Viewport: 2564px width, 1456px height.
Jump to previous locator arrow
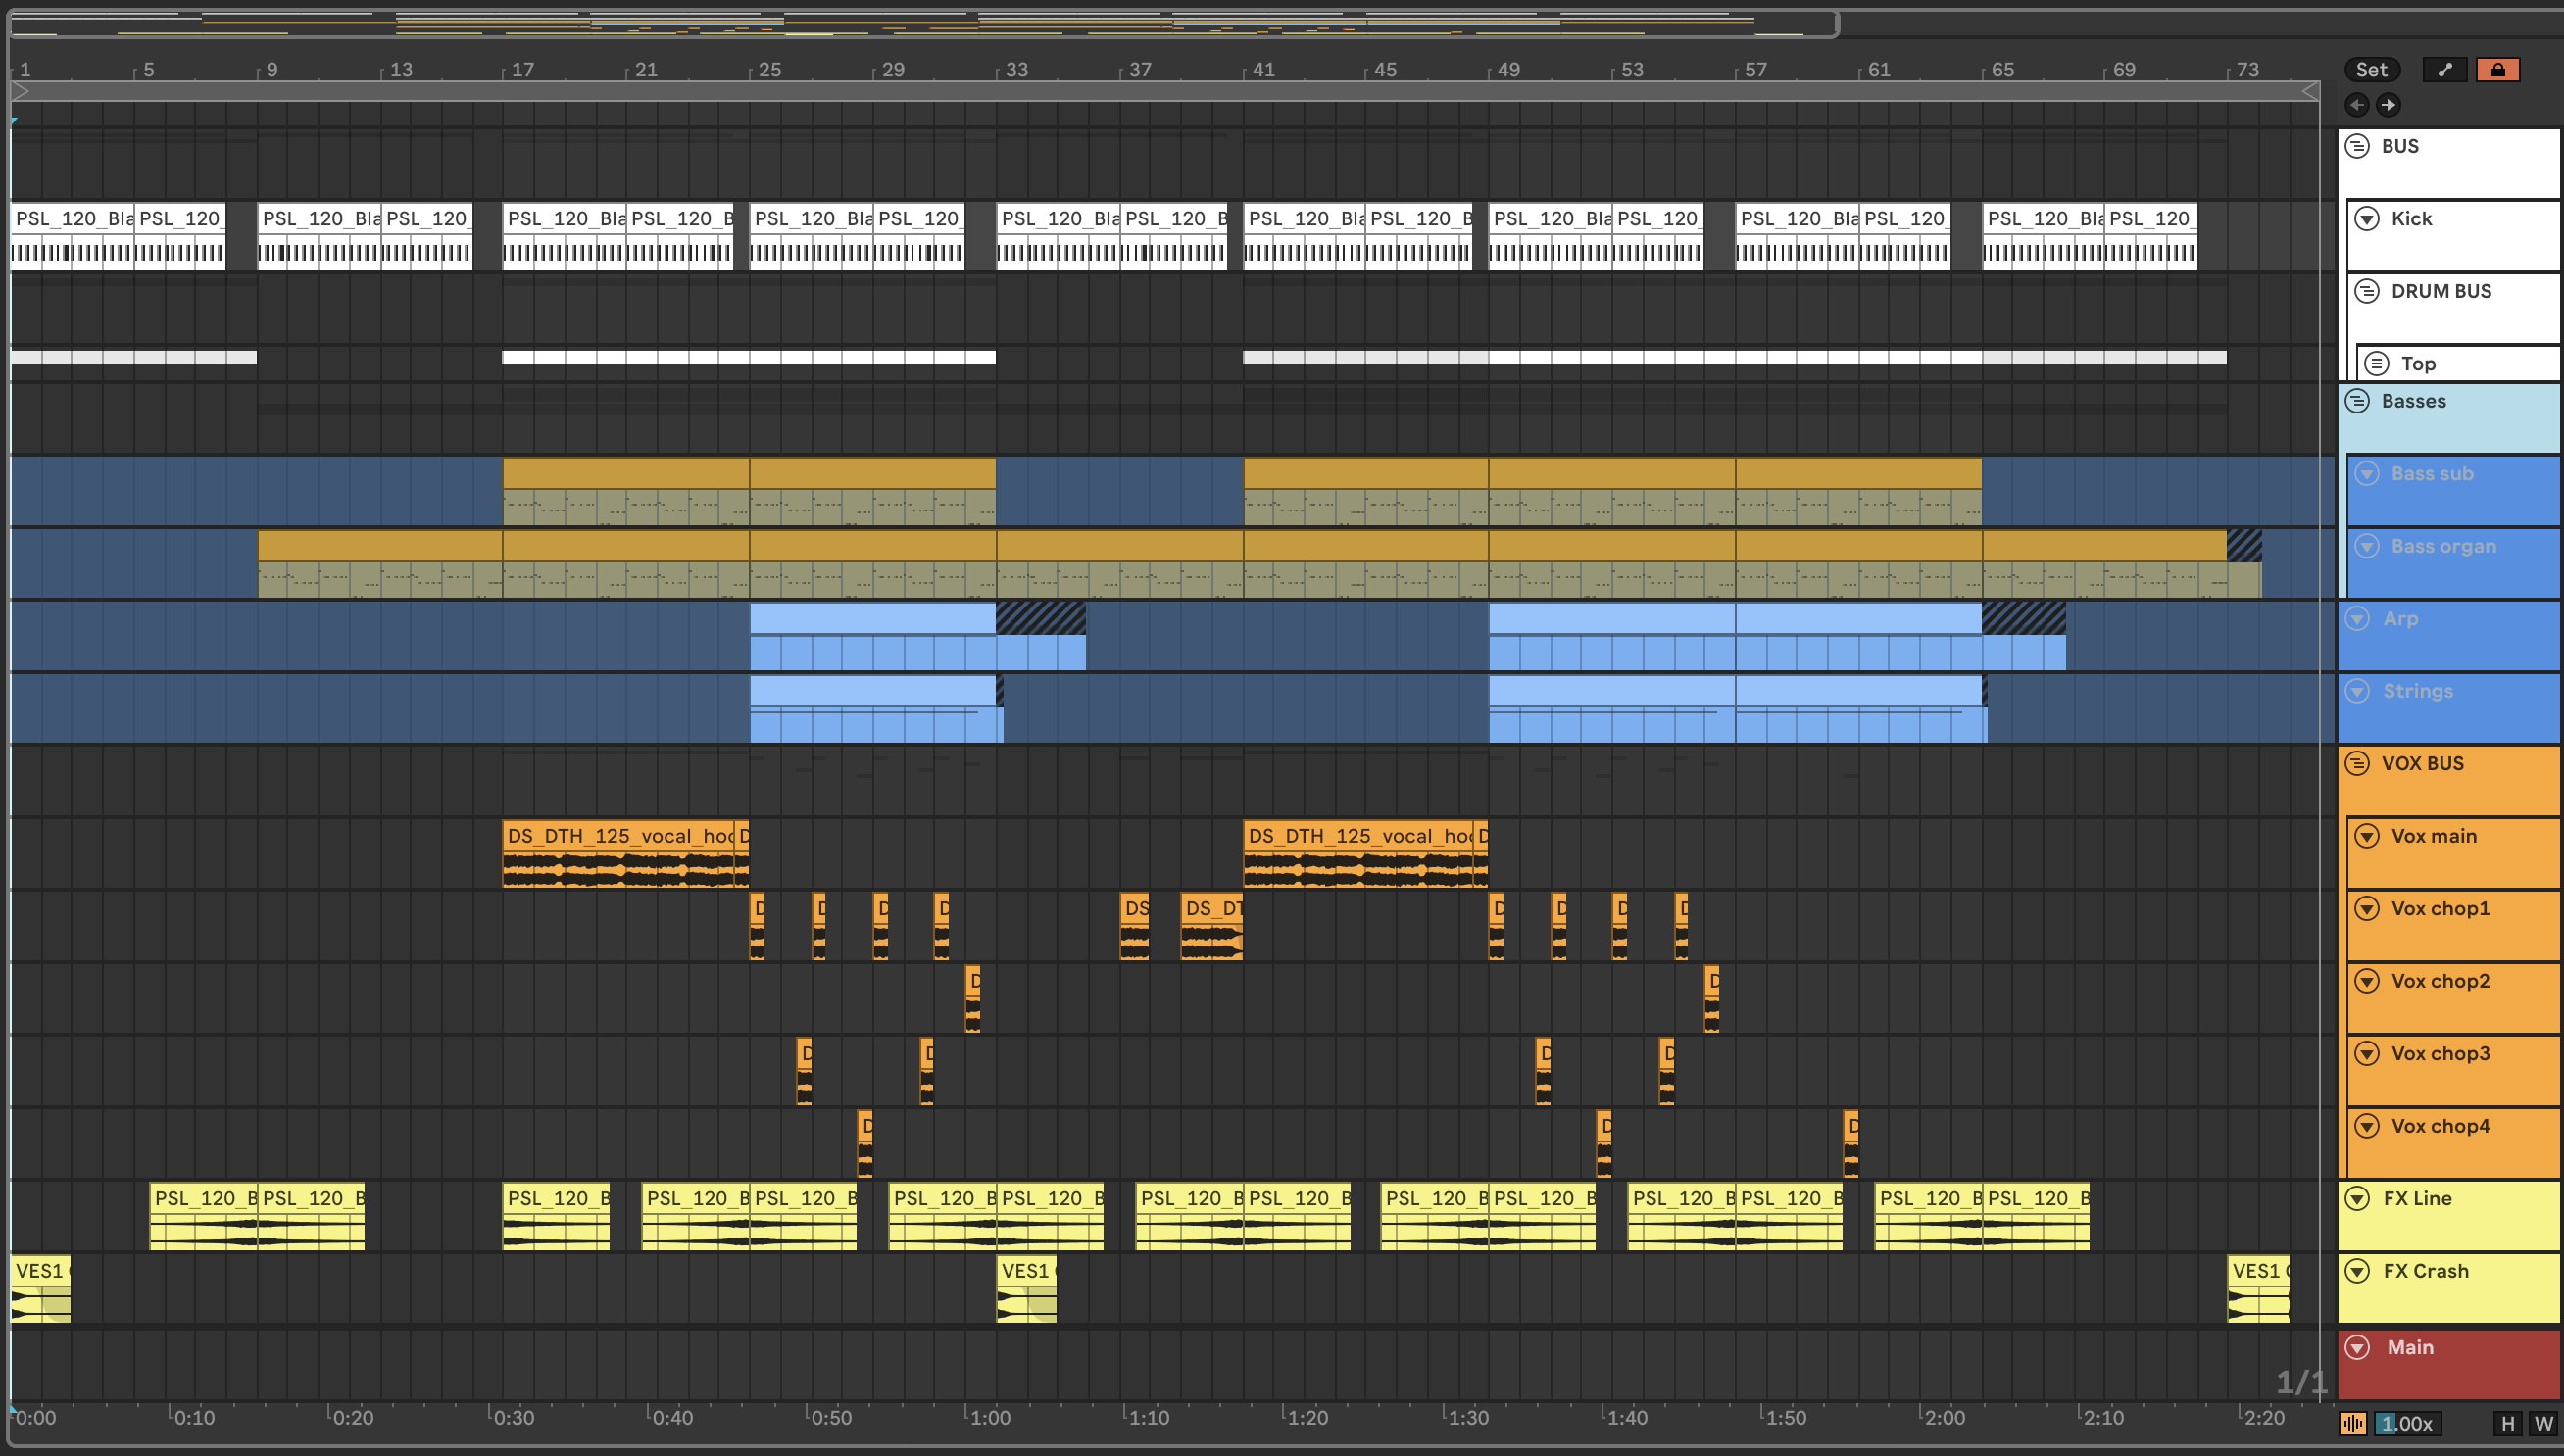tap(2357, 104)
